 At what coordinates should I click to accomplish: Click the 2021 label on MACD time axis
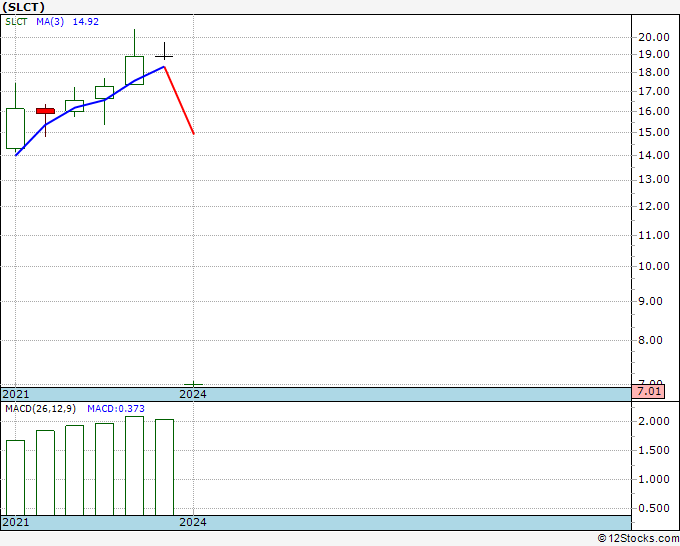pos(16,522)
